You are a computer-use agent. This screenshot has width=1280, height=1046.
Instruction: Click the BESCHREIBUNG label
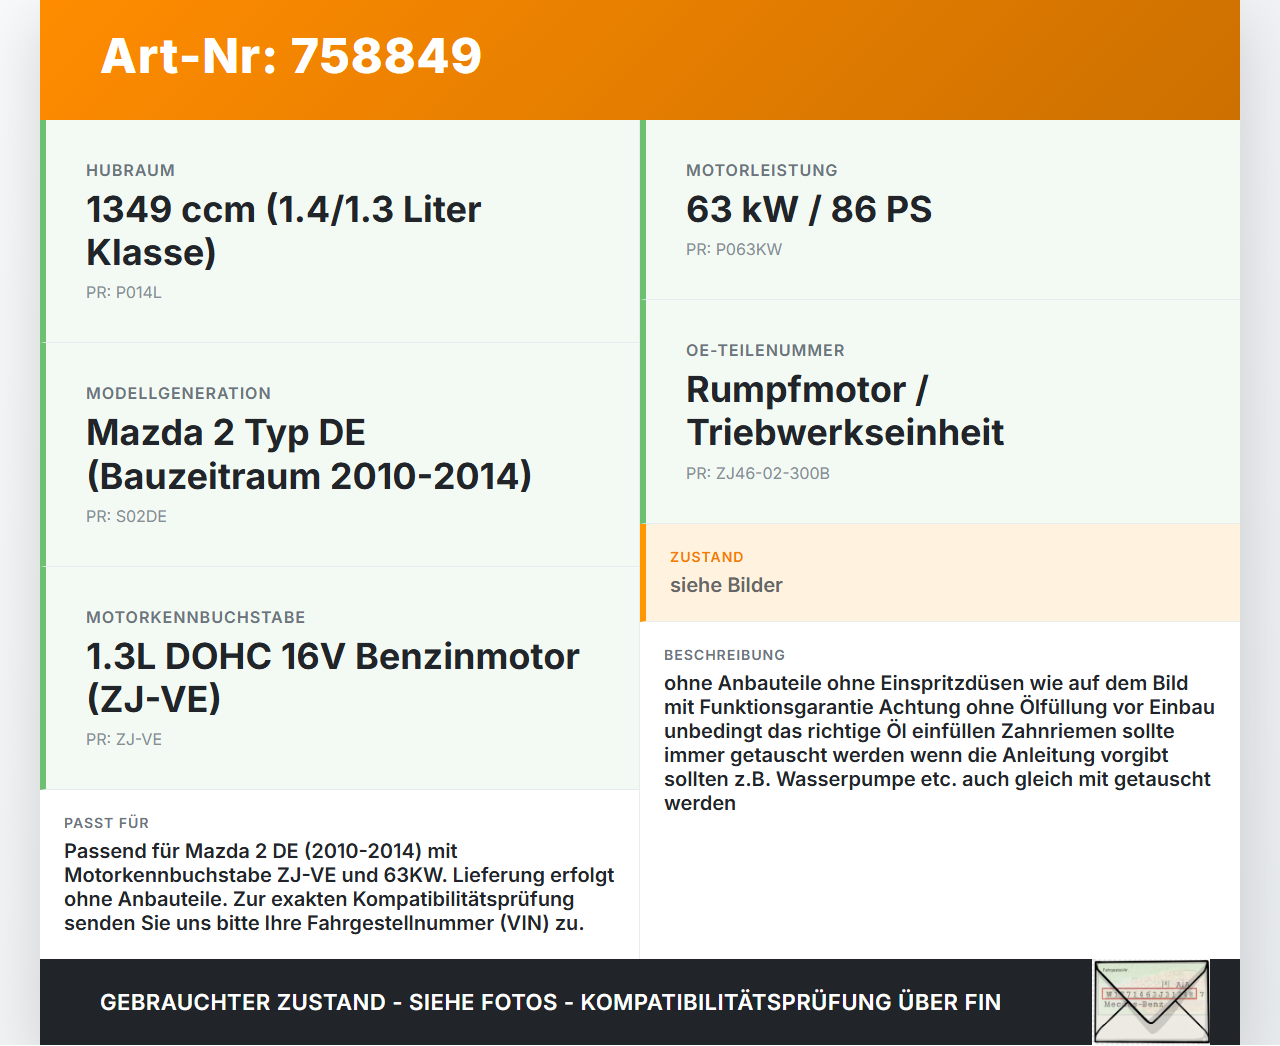point(725,655)
